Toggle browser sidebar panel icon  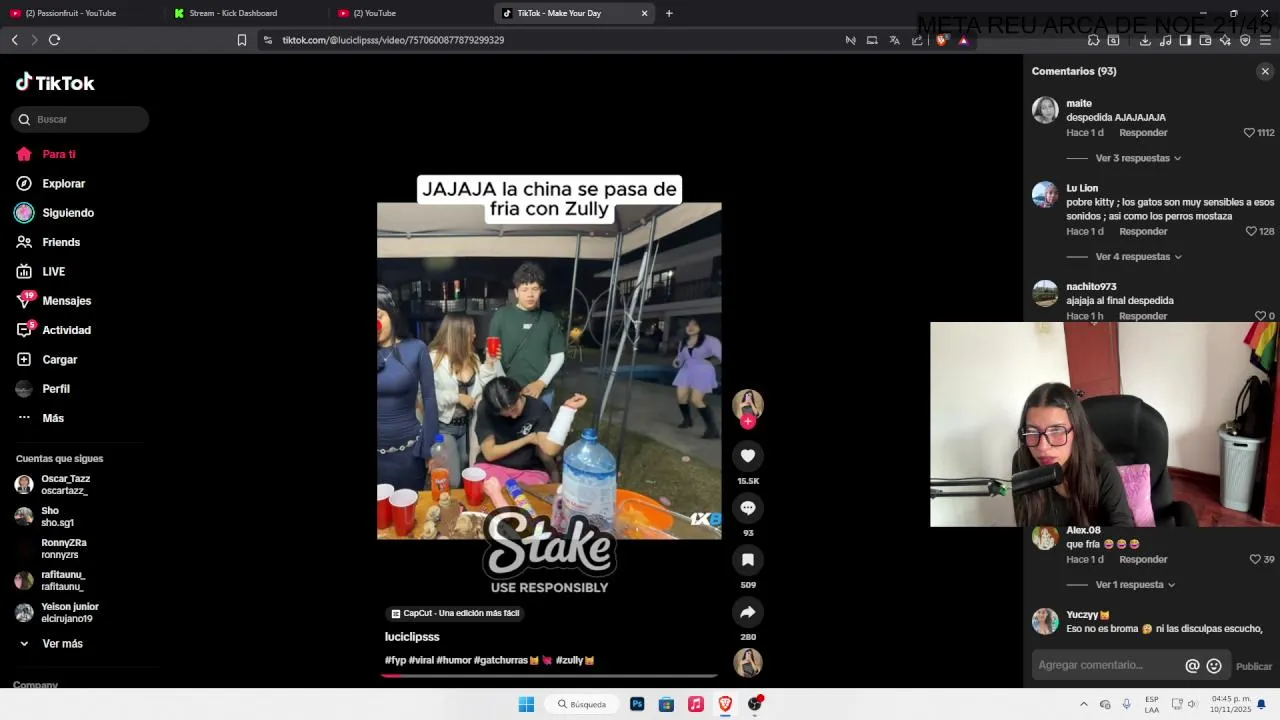click(x=1185, y=40)
